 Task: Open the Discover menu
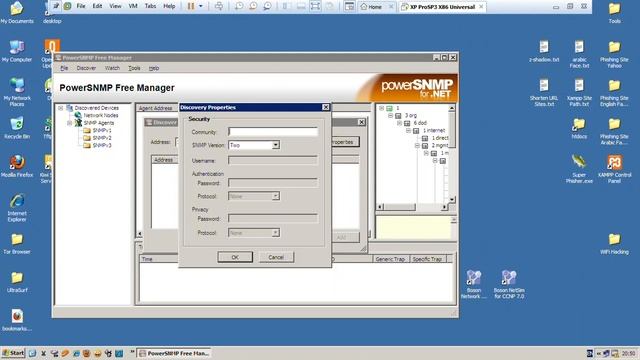[86, 68]
